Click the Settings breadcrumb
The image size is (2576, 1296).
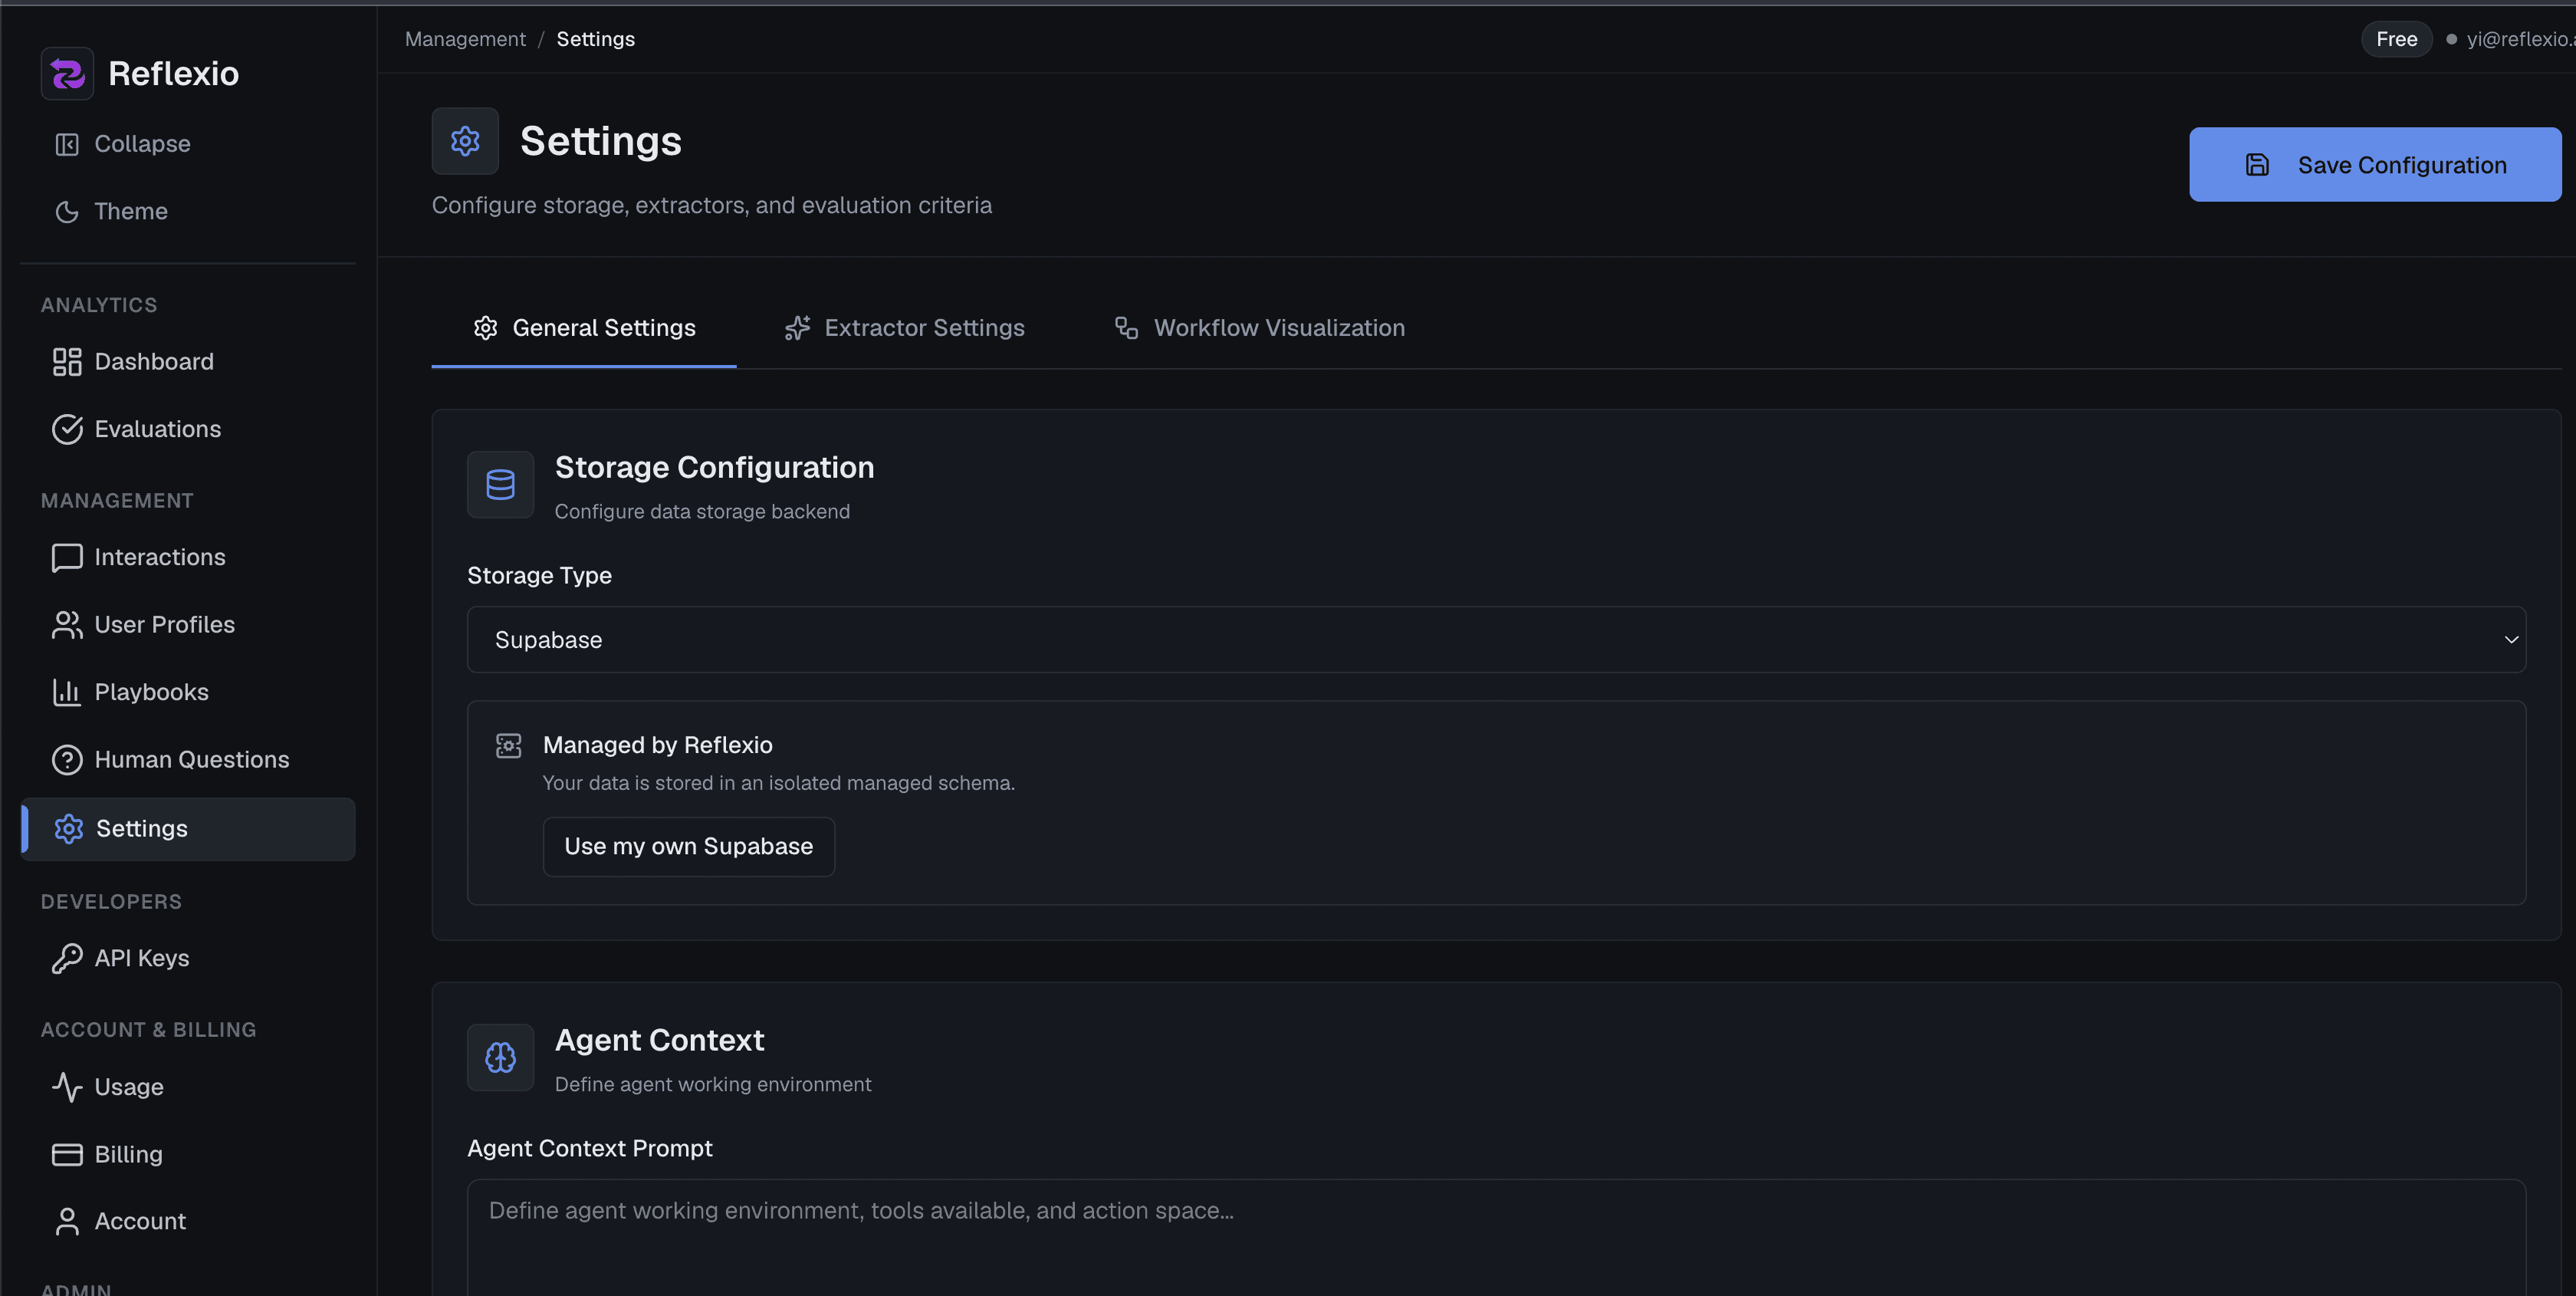(x=596, y=39)
